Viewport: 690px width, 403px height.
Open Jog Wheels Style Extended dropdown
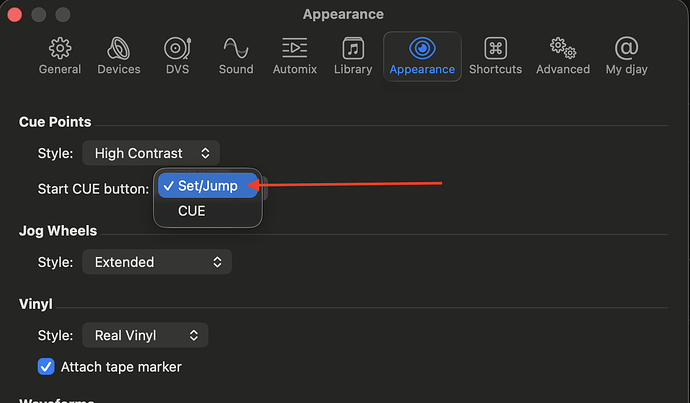coord(157,262)
